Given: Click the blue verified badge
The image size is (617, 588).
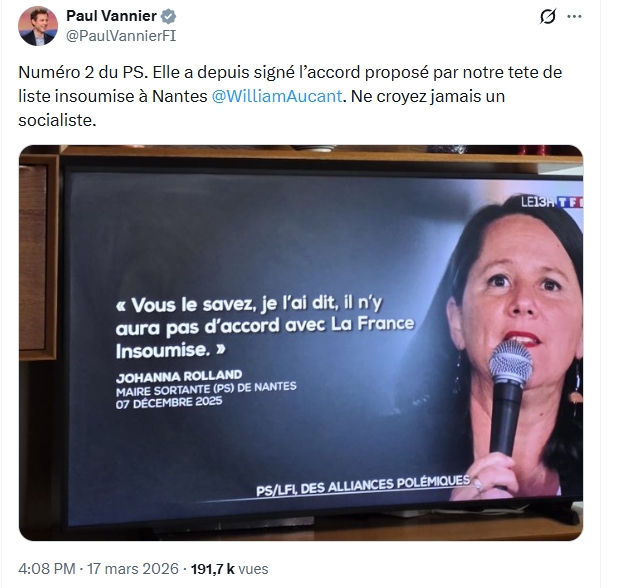Looking at the screenshot, I should 169,17.
